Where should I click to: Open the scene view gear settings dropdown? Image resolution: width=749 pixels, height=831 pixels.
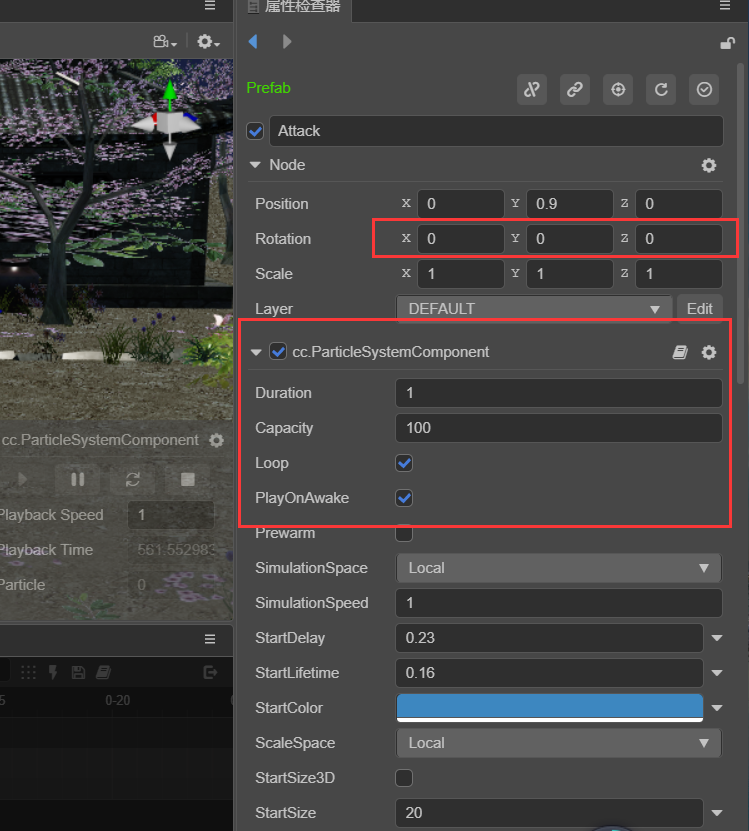(208, 41)
